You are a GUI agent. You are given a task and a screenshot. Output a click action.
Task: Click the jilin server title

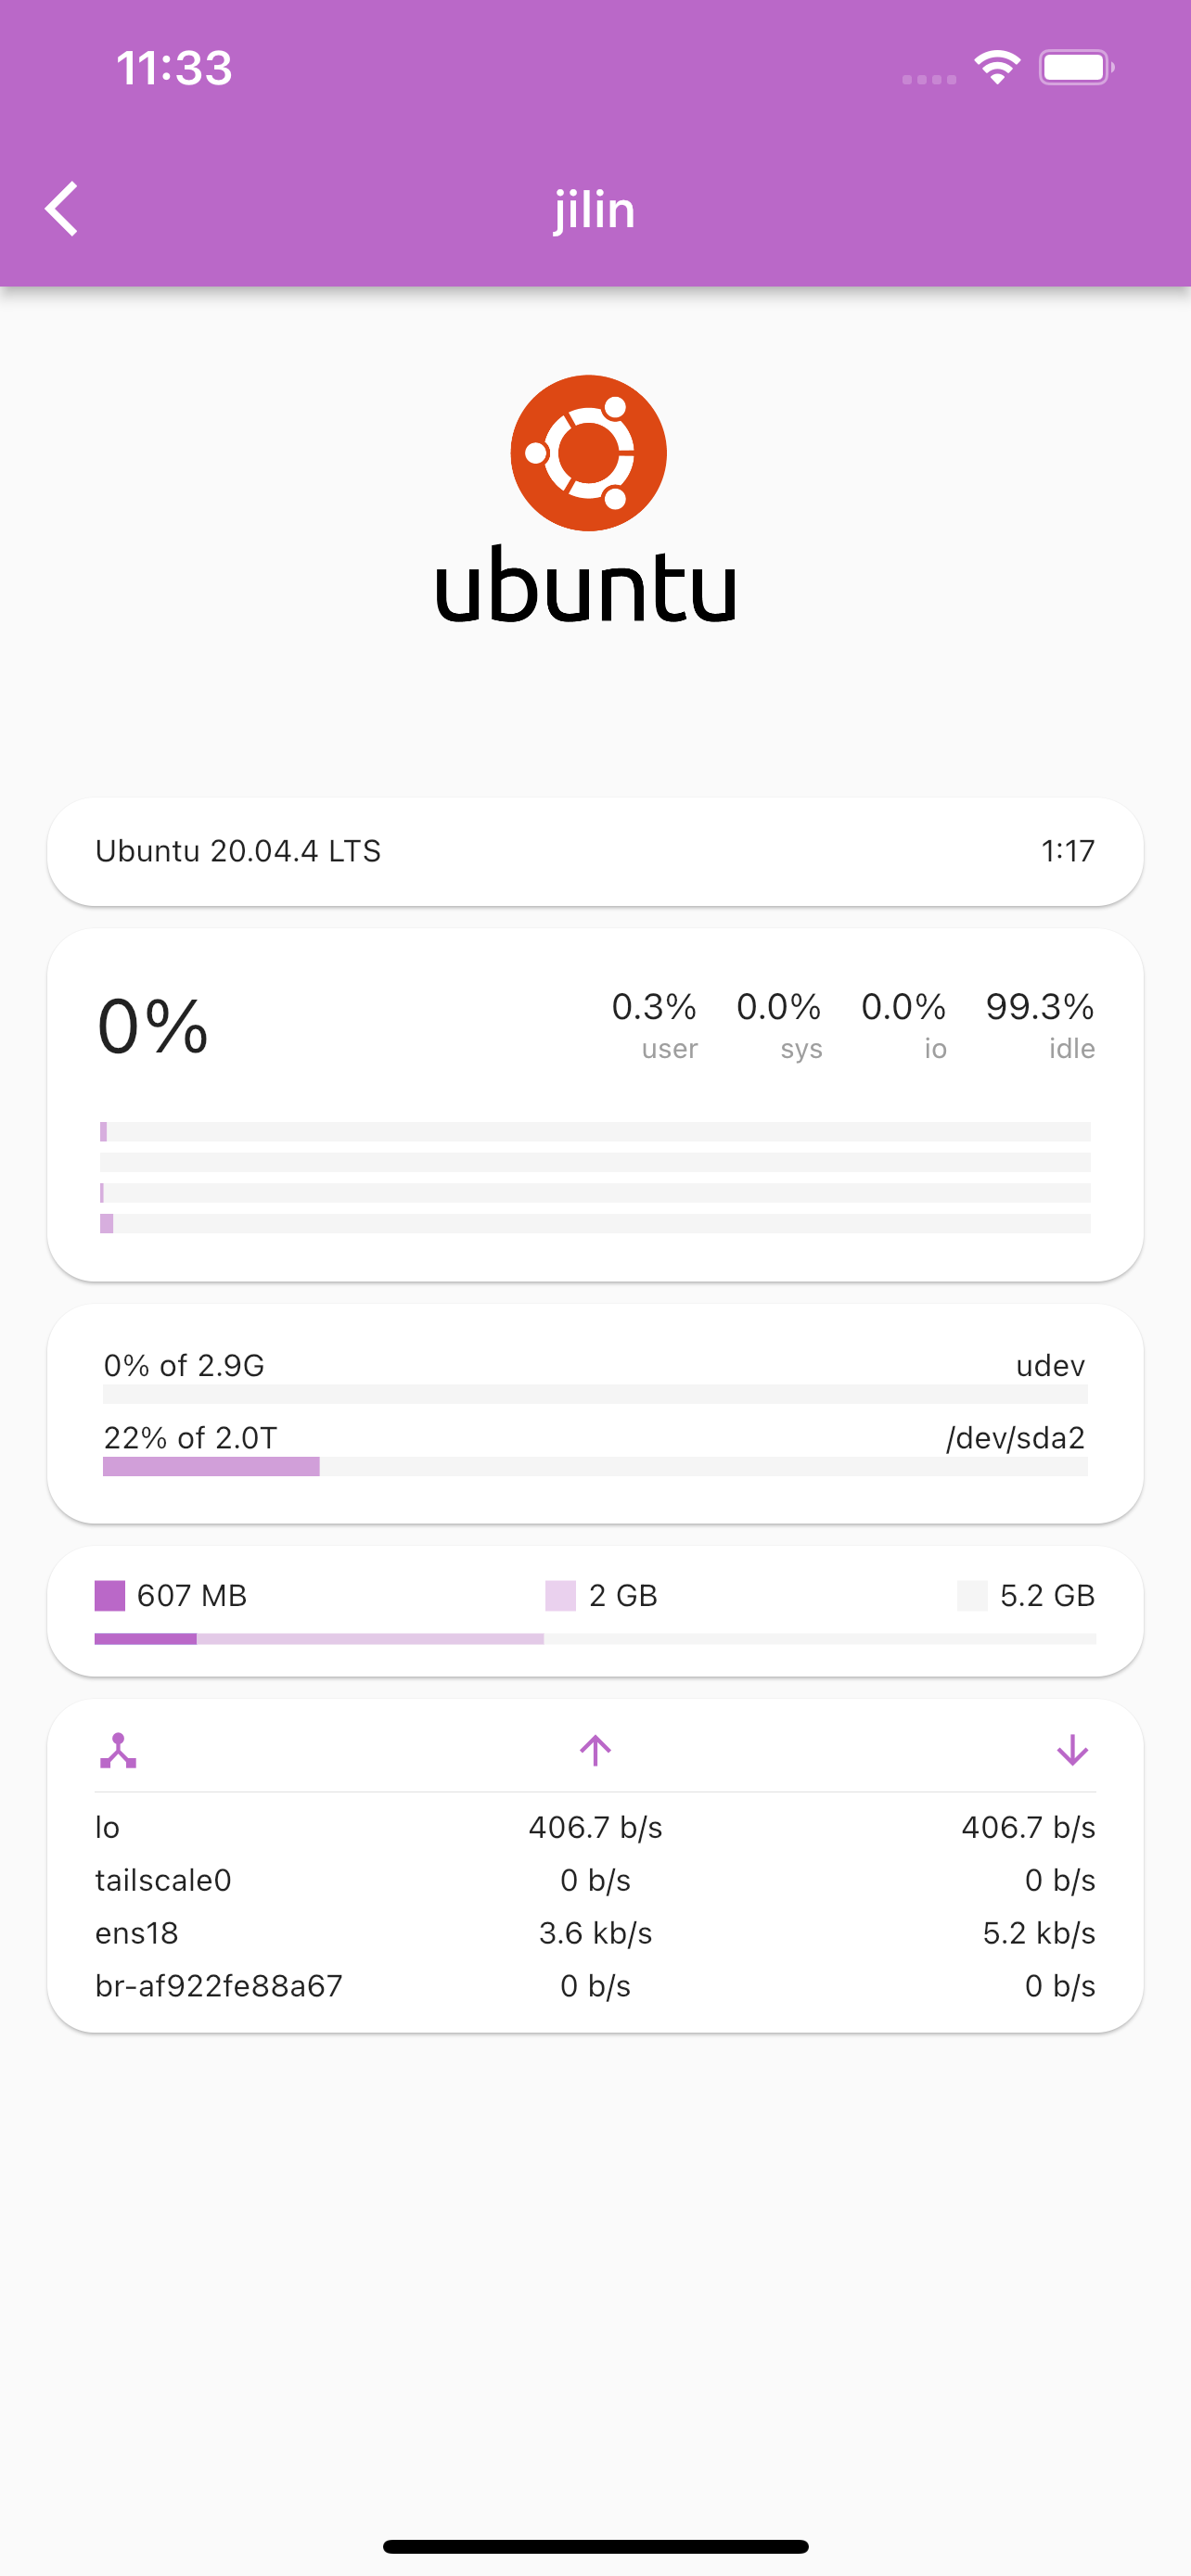click(595, 209)
